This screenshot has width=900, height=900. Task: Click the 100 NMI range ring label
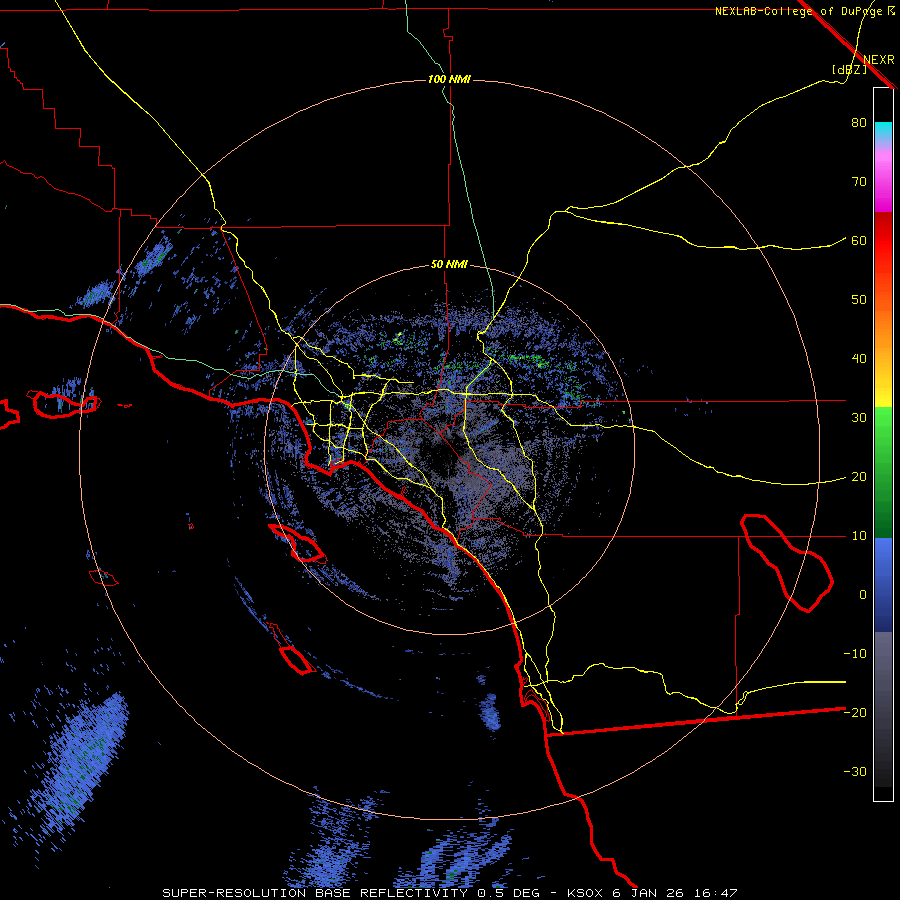(x=449, y=79)
